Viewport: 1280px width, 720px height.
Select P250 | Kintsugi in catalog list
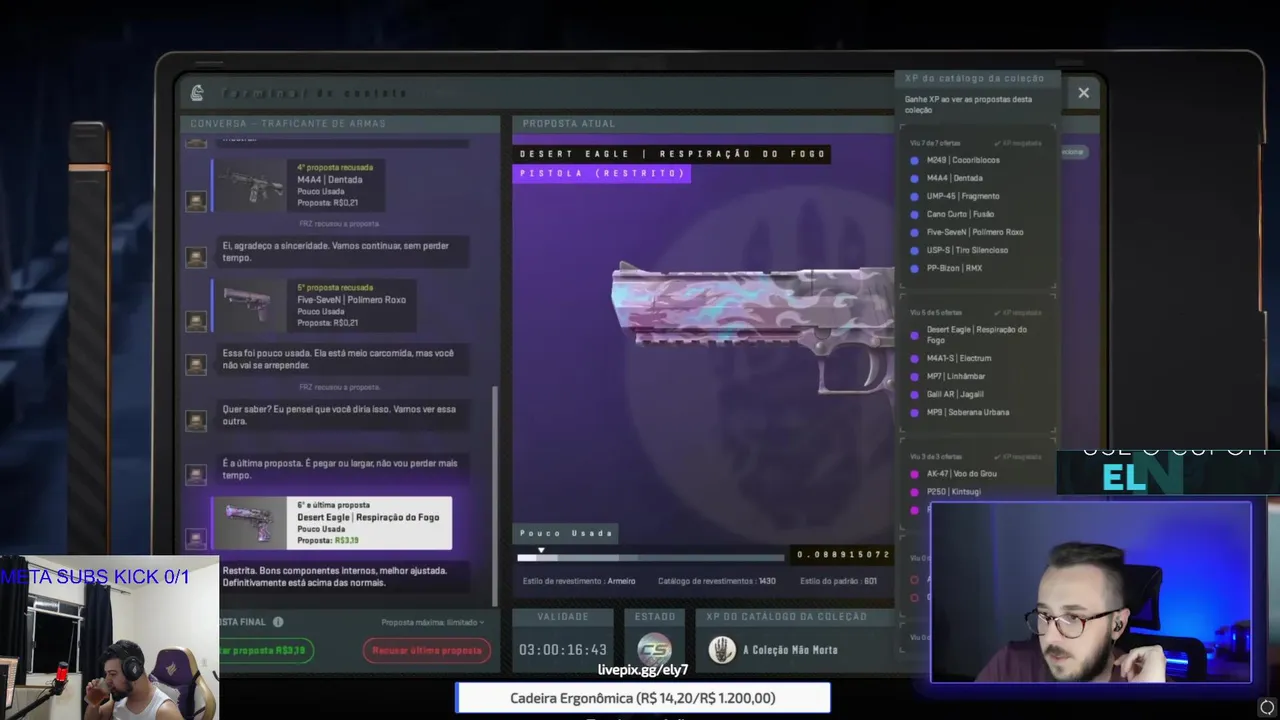click(946, 492)
